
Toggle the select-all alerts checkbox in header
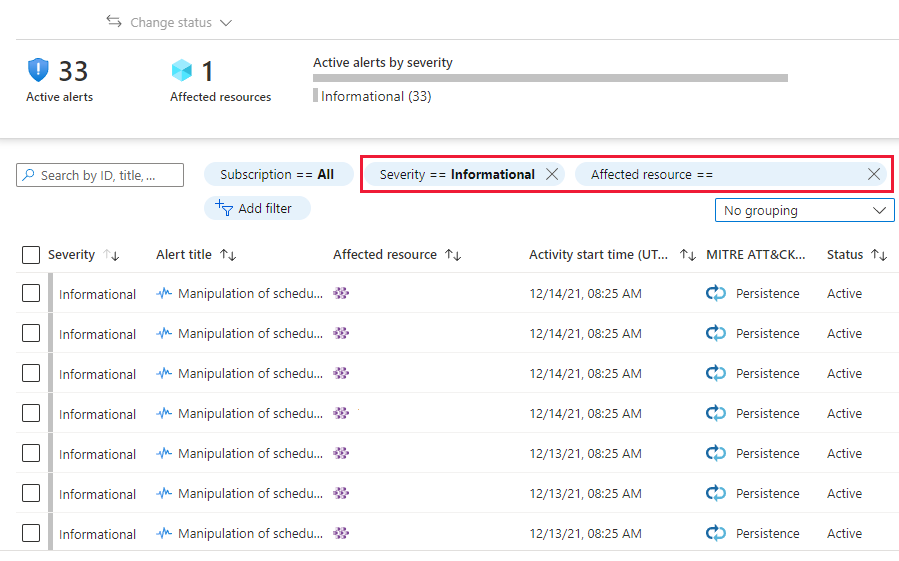tap(31, 255)
